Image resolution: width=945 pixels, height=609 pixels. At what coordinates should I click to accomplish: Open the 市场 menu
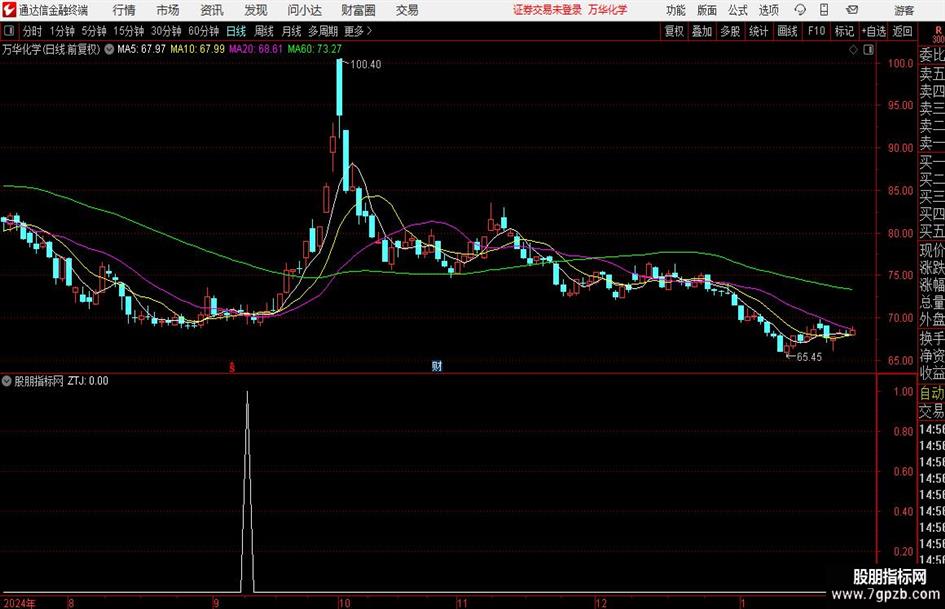(168, 10)
